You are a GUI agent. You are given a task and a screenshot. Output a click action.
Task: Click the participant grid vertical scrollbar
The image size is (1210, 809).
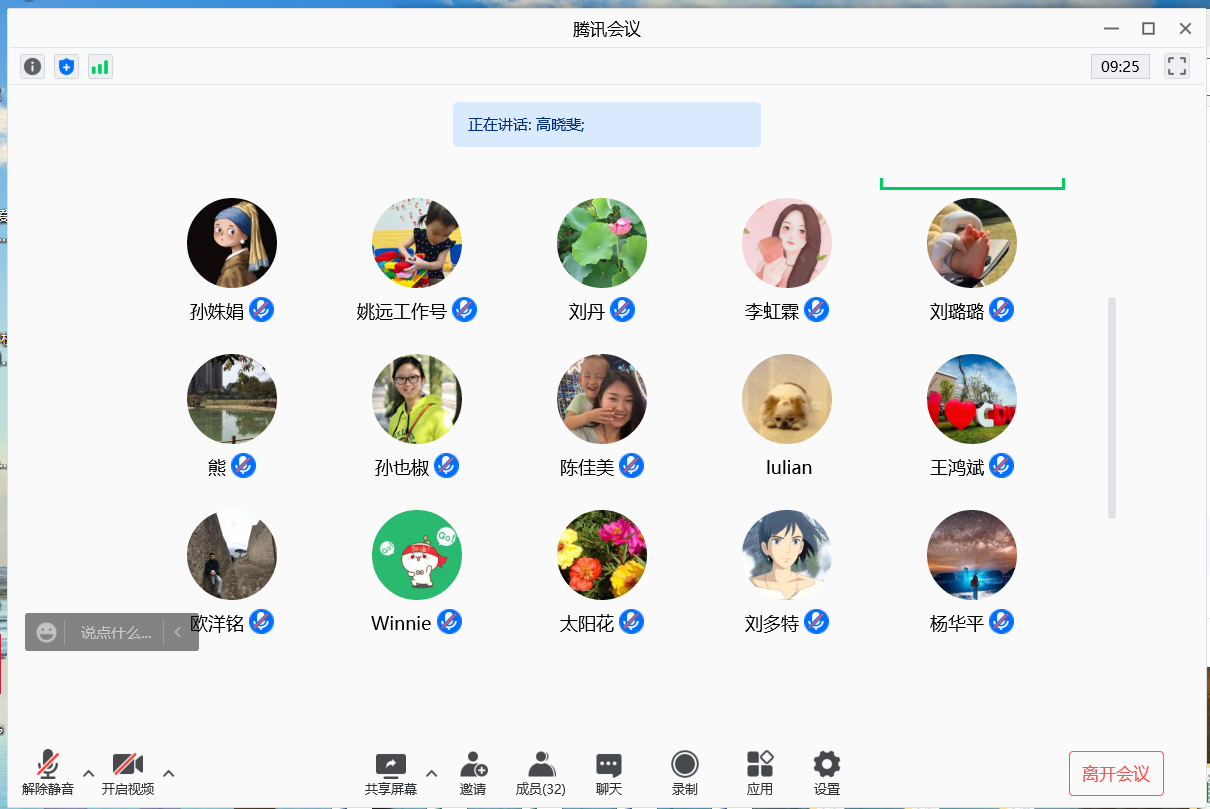(x=1112, y=407)
